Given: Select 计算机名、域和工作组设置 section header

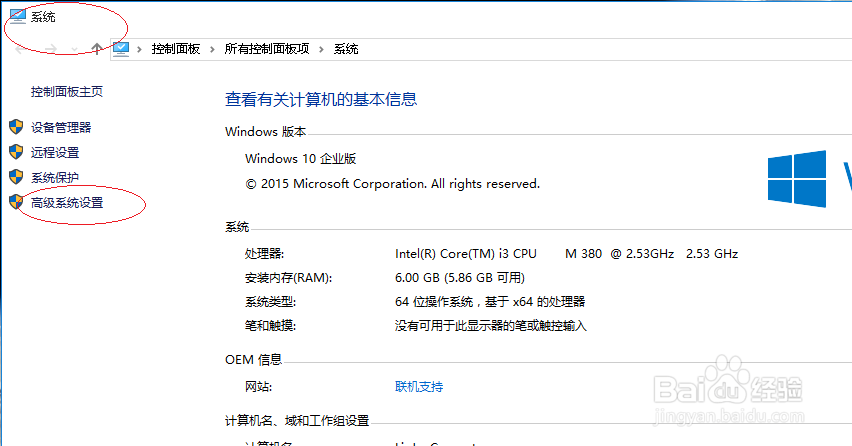Looking at the screenshot, I should 297,420.
